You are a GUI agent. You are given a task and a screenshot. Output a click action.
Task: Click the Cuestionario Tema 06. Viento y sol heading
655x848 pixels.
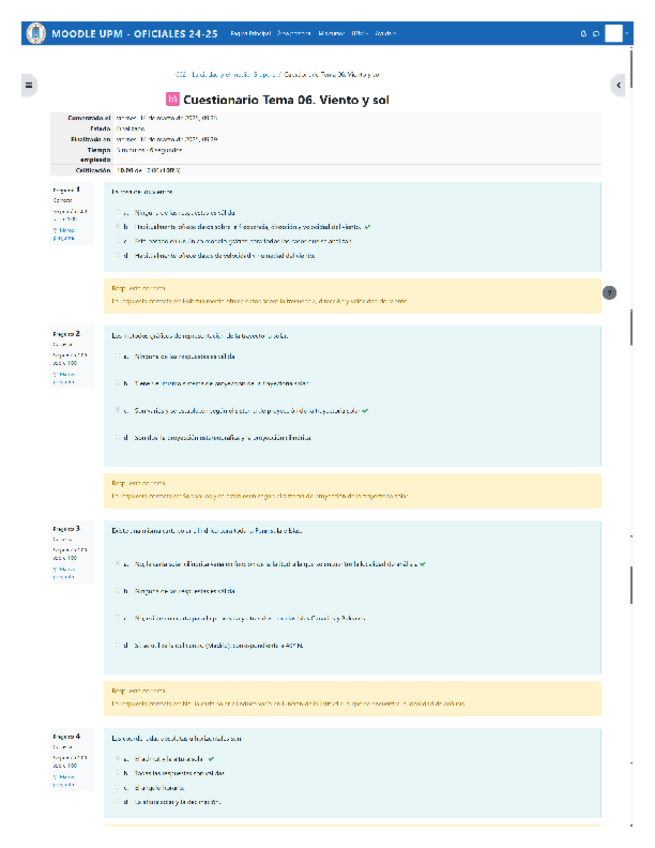point(286,100)
